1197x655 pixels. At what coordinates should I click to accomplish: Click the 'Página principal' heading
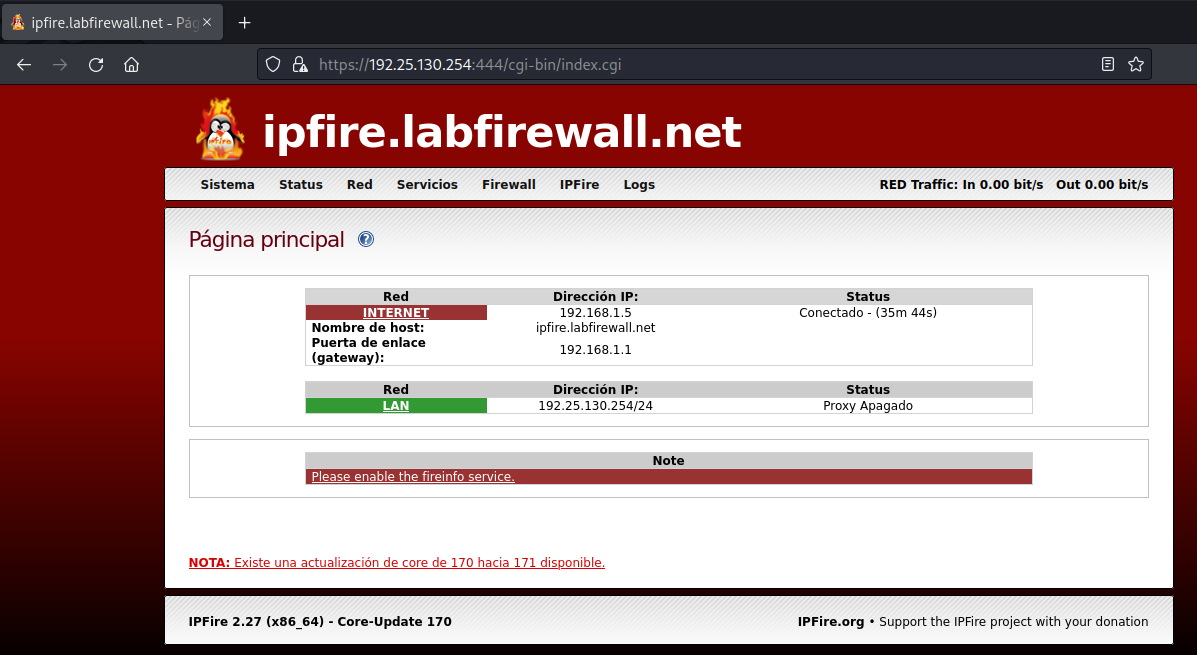pos(266,240)
